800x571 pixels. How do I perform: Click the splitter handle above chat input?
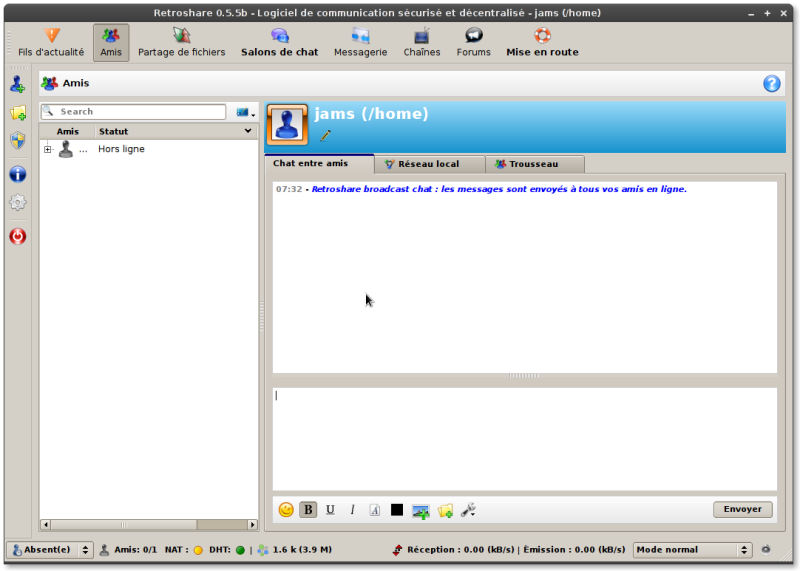(524, 376)
